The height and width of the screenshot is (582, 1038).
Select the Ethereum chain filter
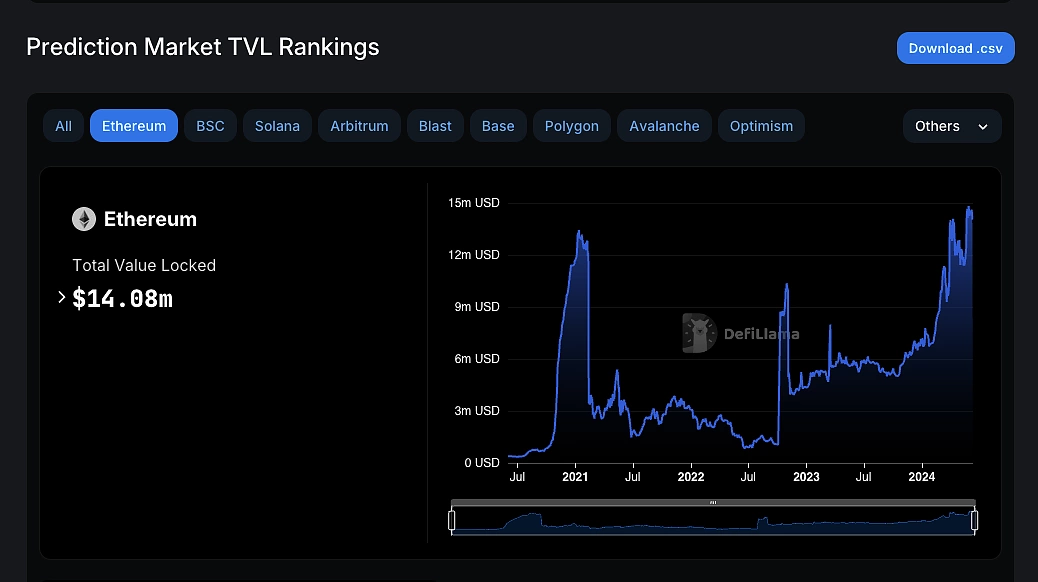[134, 126]
